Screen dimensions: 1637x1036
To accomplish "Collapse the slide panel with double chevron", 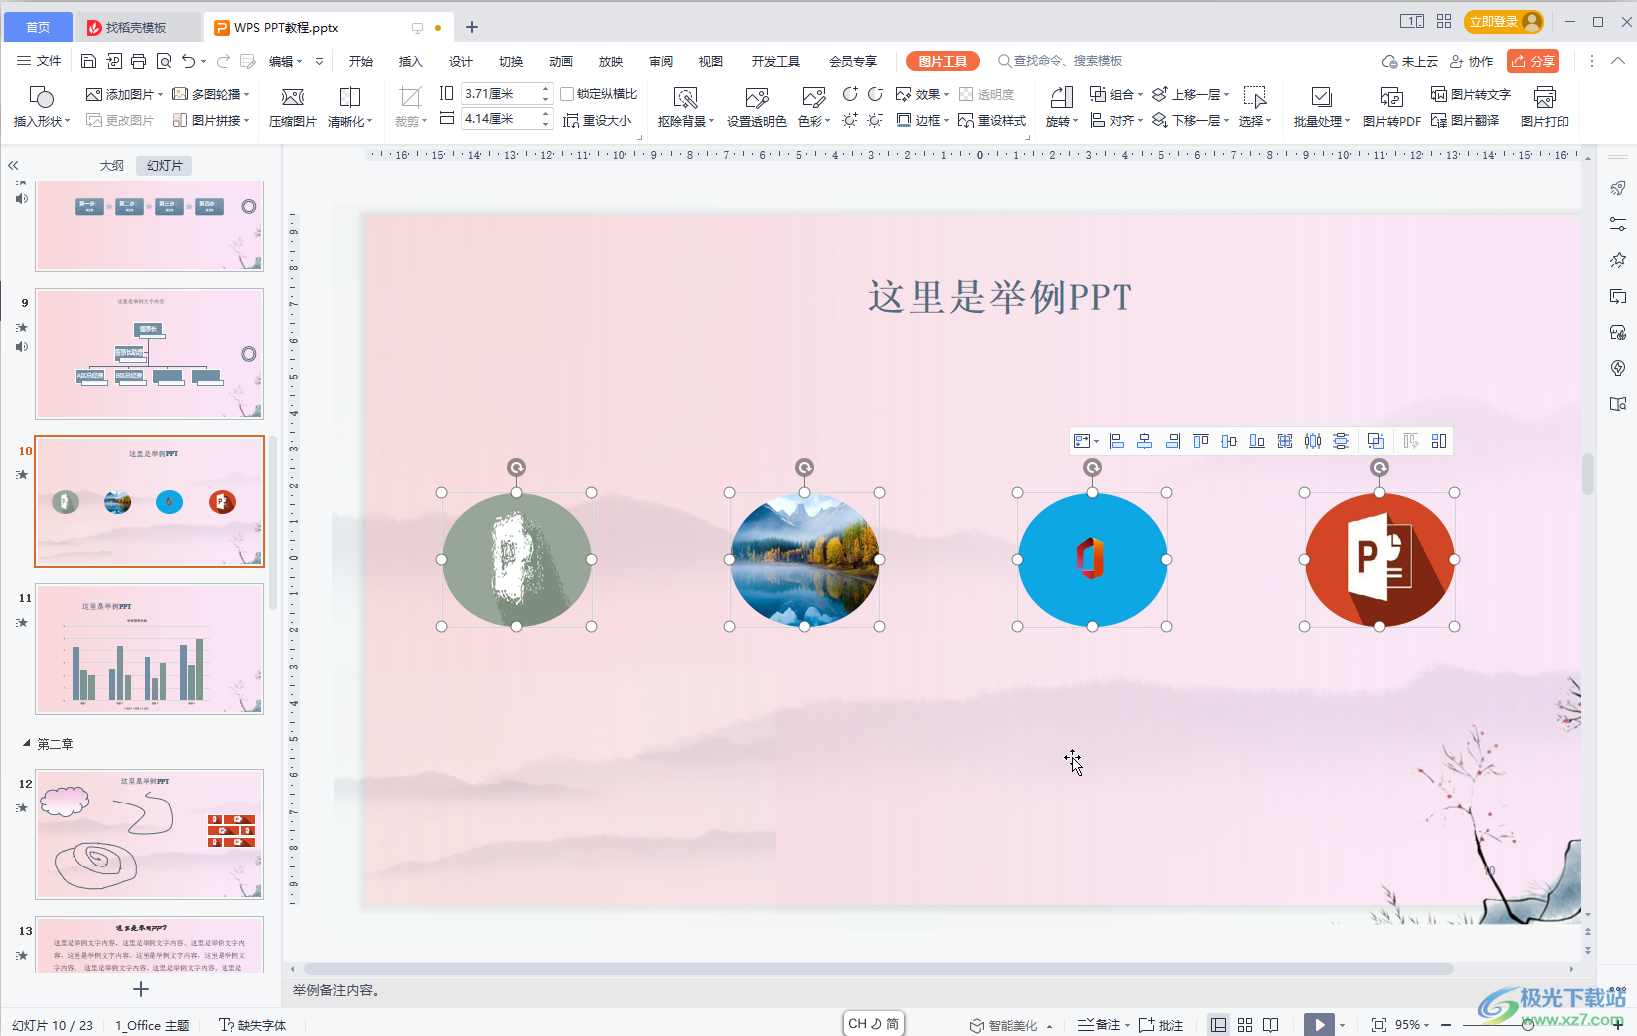I will coord(13,166).
